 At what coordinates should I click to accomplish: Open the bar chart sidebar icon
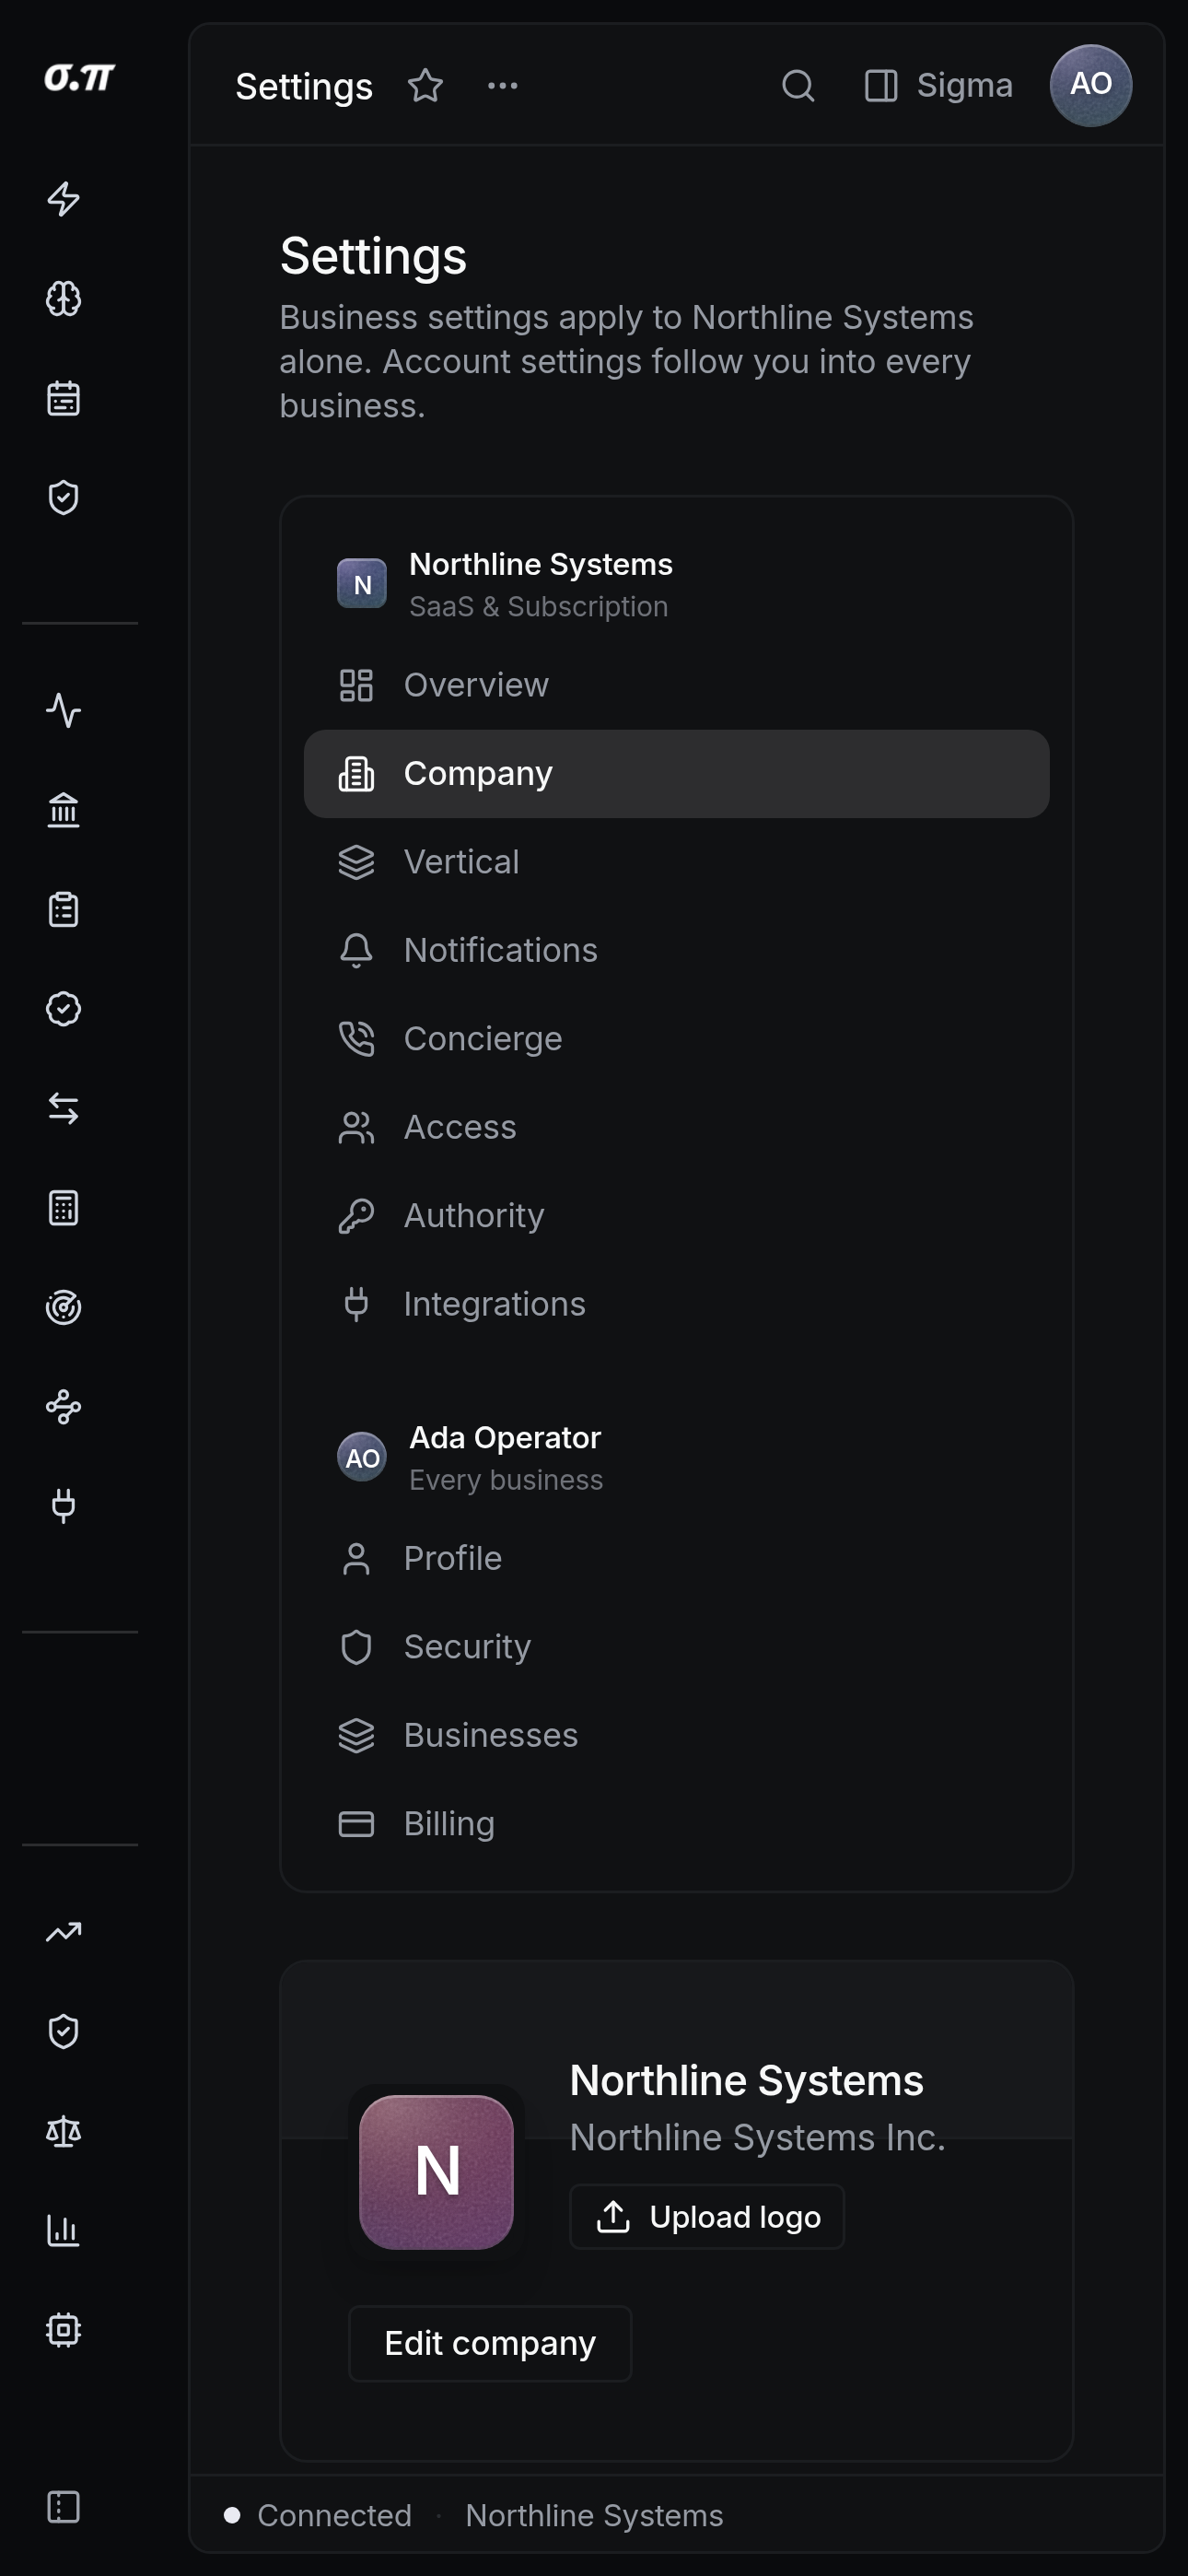64,2231
